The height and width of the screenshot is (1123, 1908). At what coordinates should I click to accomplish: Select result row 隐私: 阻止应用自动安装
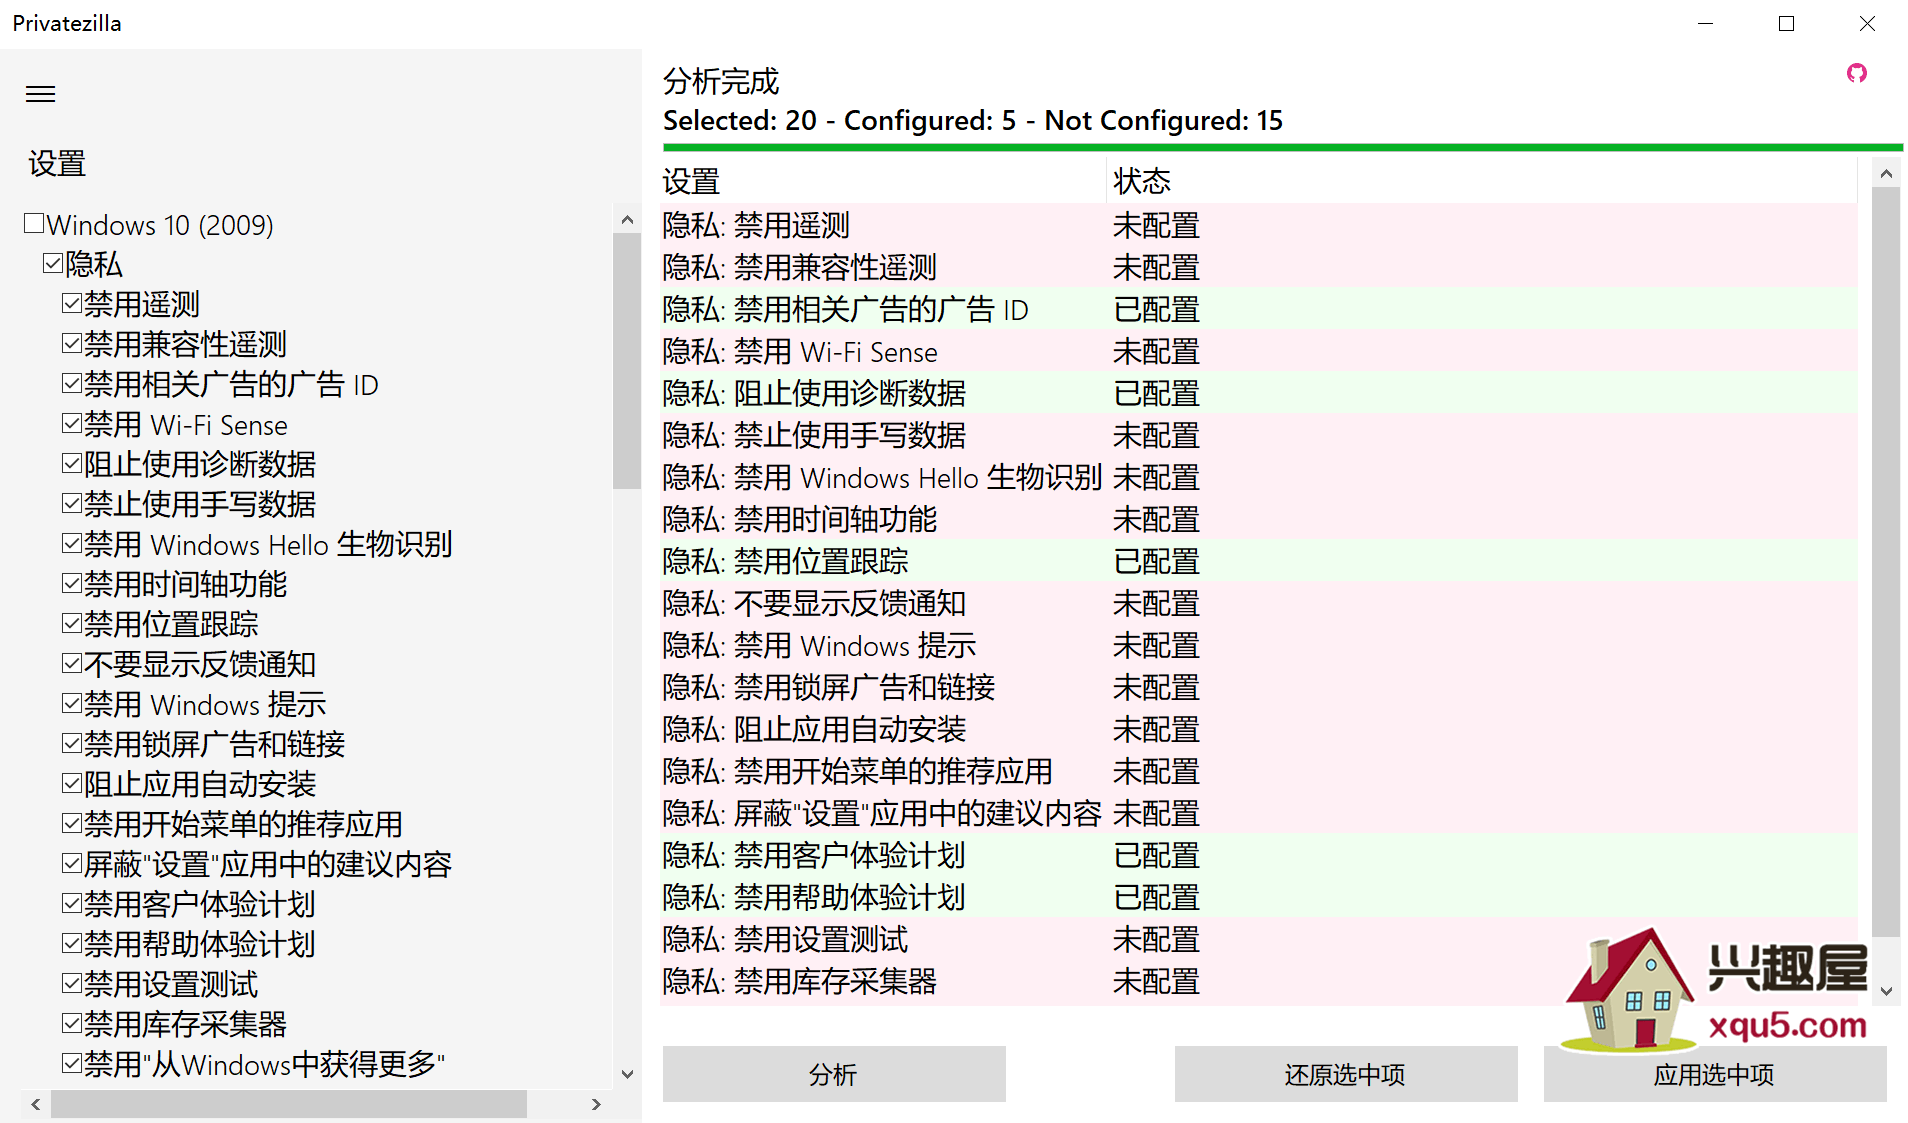(1259, 729)
